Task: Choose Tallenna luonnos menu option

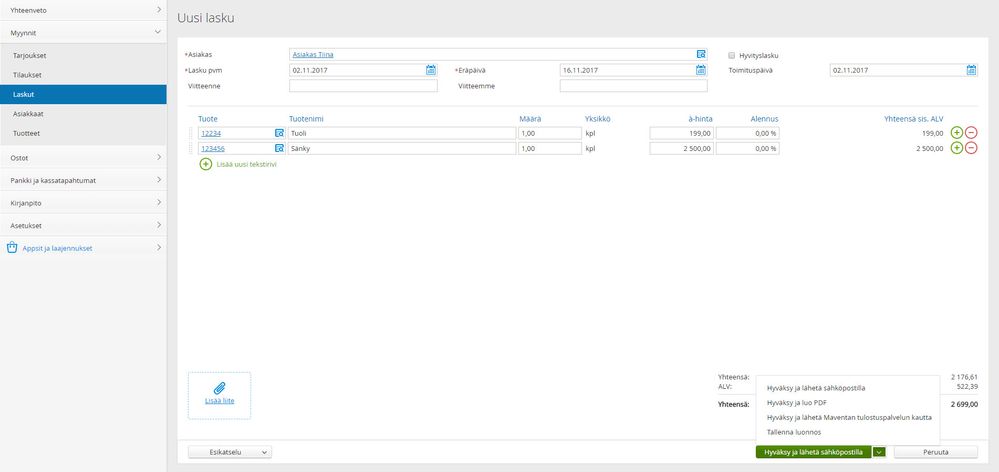Action: pyautogui.click(x=794, y=432)
